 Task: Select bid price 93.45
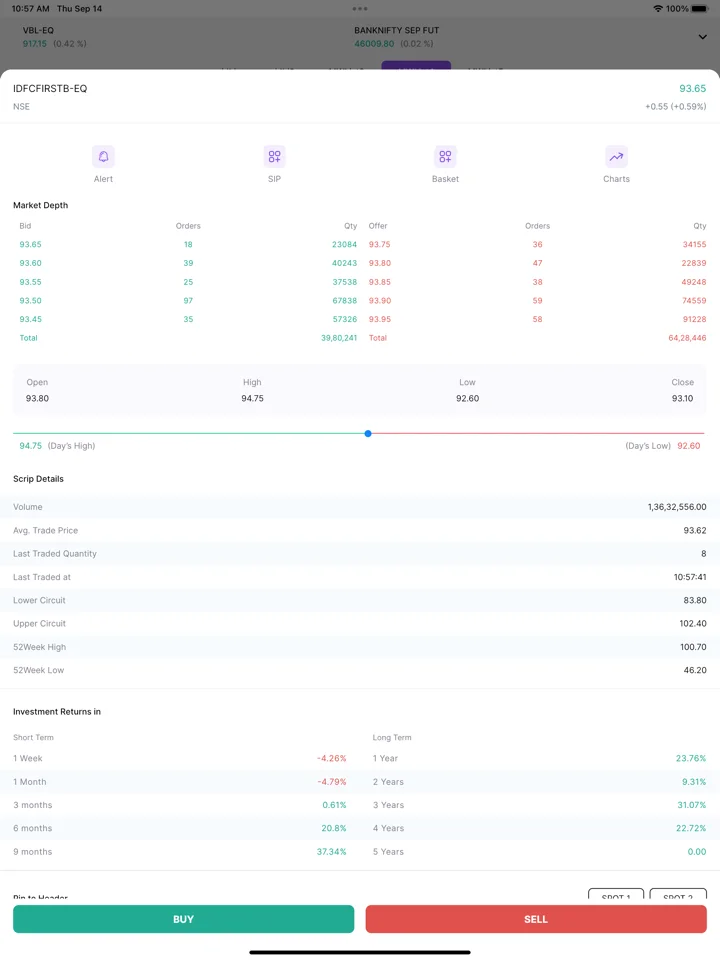(31, 319)
